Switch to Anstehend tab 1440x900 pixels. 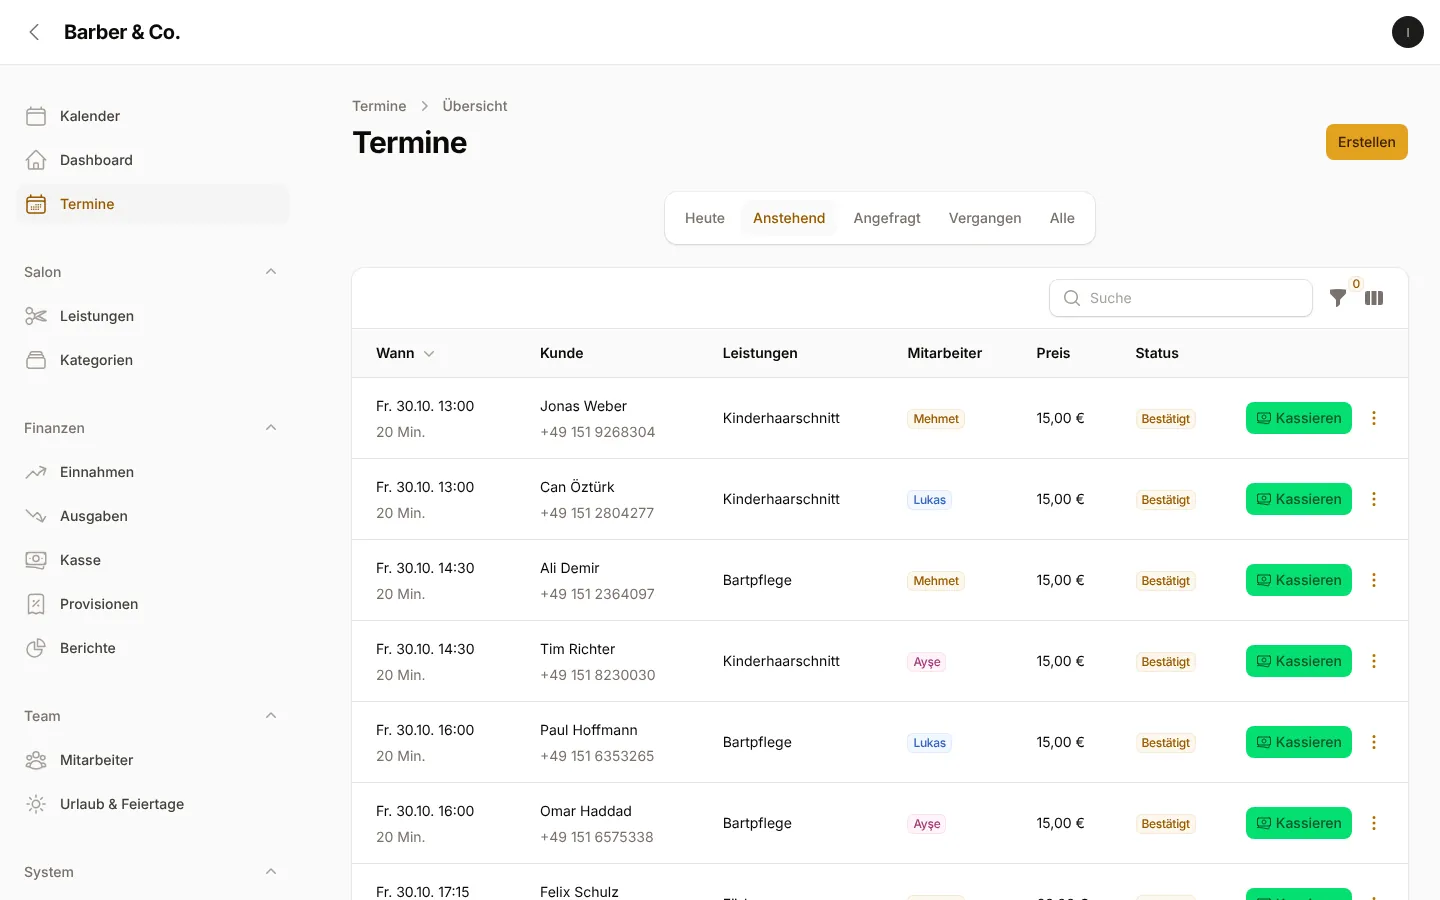(x=789, y=218)
